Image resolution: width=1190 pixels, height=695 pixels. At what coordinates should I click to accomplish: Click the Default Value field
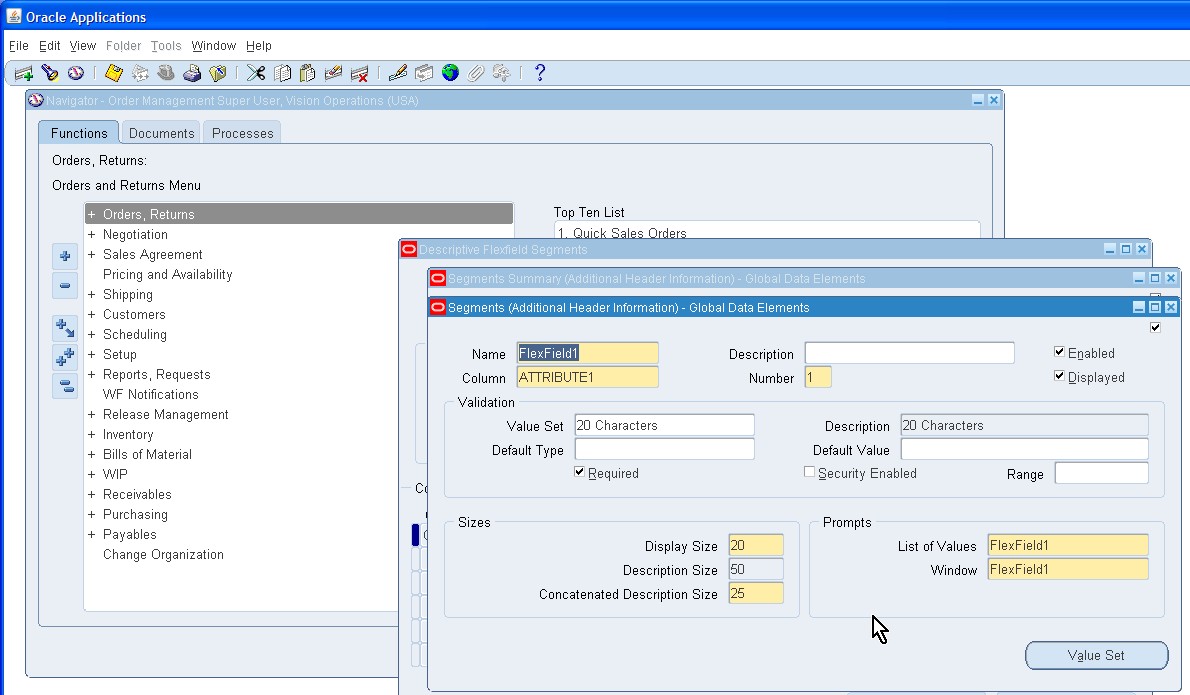click(x=1025, y=449)
